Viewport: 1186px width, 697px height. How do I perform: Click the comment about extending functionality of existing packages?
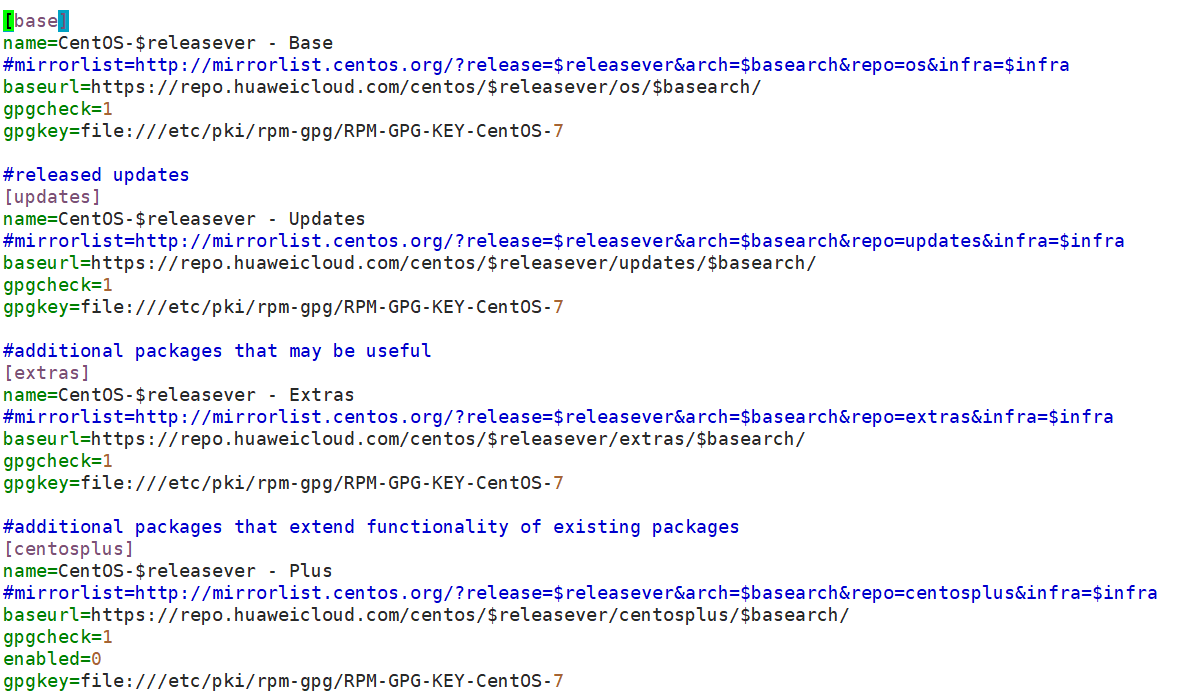371,527
